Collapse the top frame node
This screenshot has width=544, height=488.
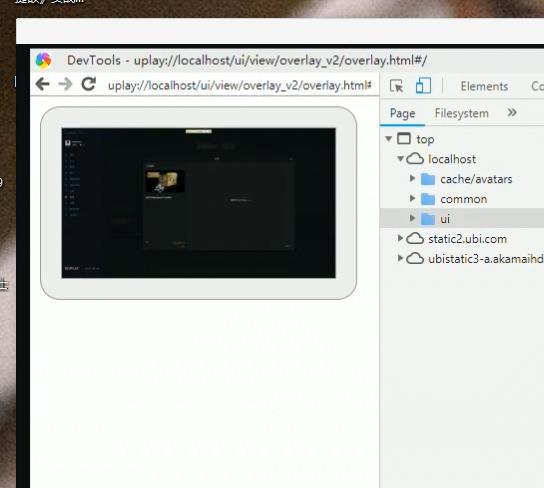tap(389, 139)
